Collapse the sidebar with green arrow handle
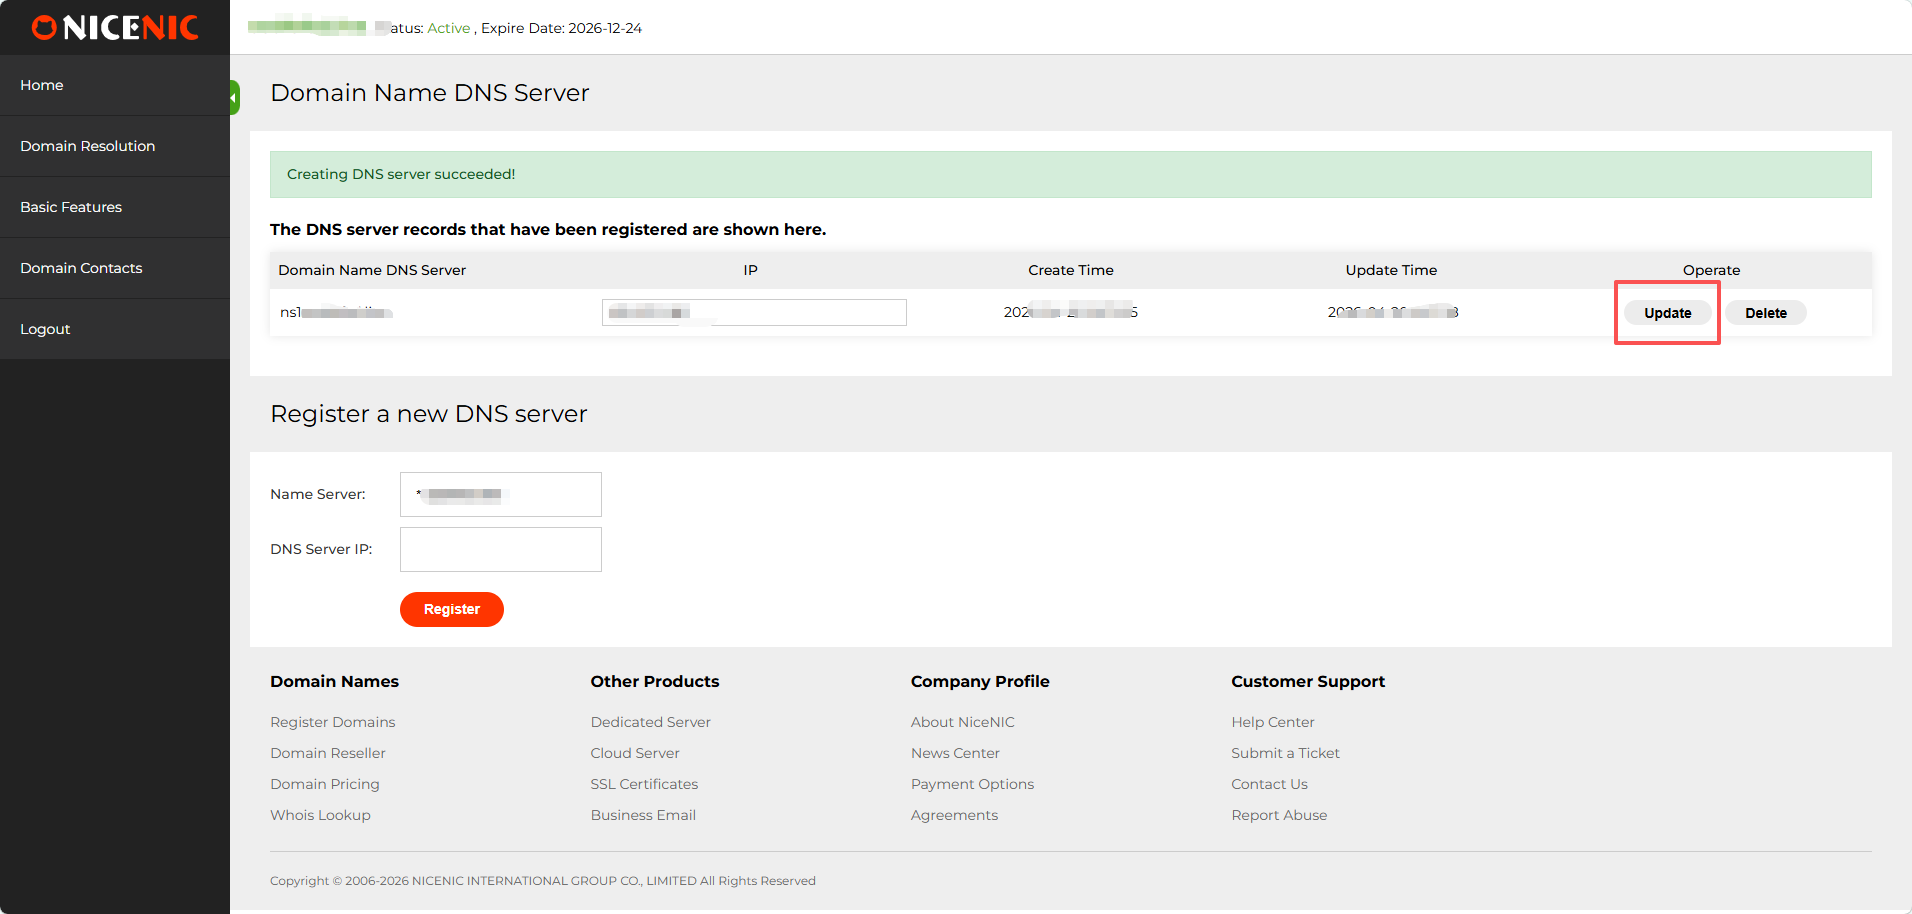The image size is (1912, 914). pyautogui.click(x=235, y=97)
